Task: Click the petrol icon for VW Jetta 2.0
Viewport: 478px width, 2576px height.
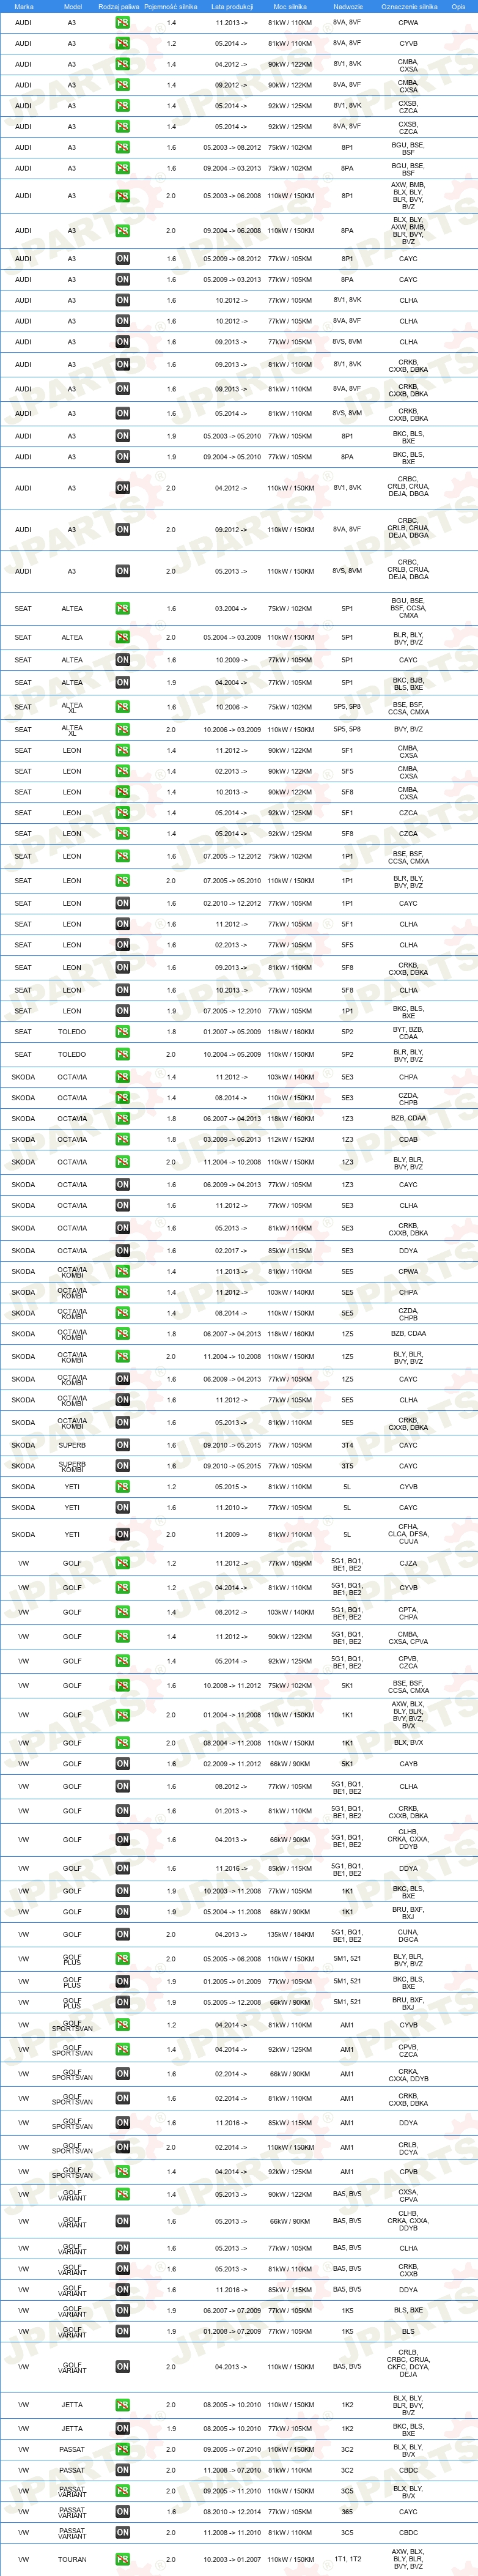Action: point(122,2405)
